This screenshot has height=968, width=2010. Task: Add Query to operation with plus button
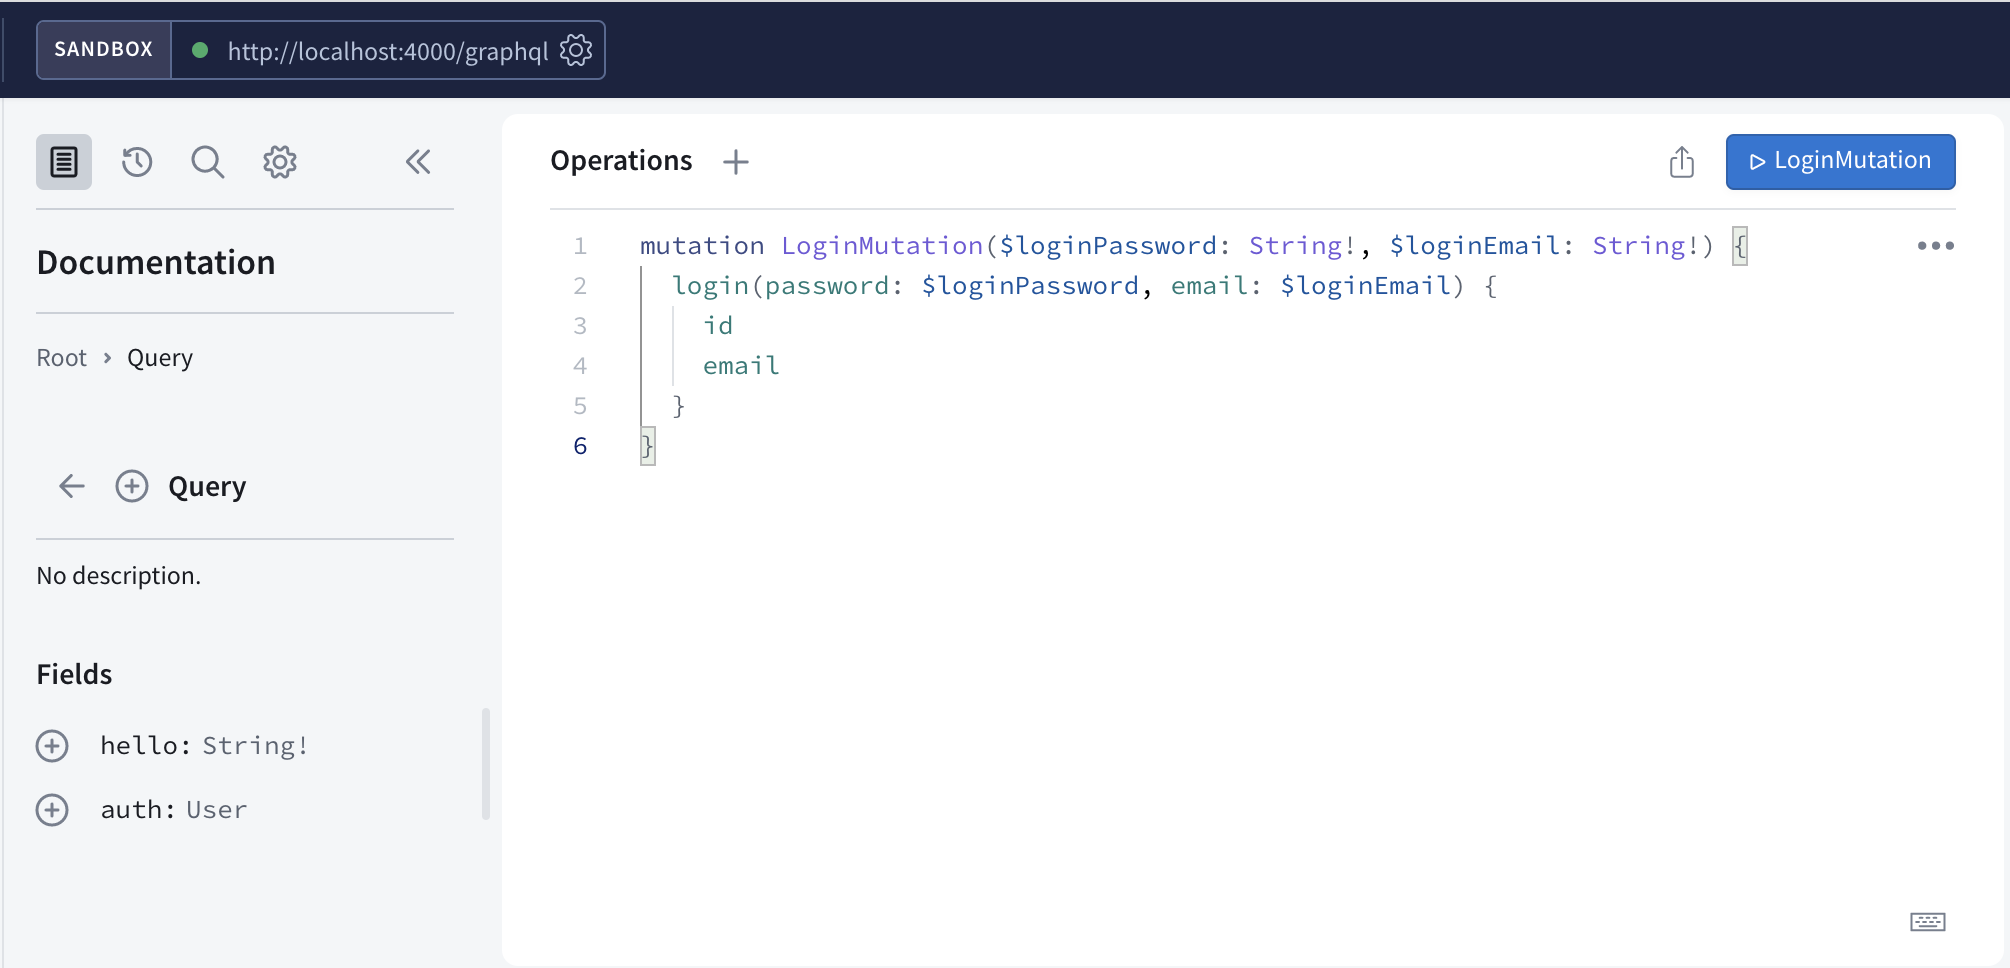tap(131, 486)
